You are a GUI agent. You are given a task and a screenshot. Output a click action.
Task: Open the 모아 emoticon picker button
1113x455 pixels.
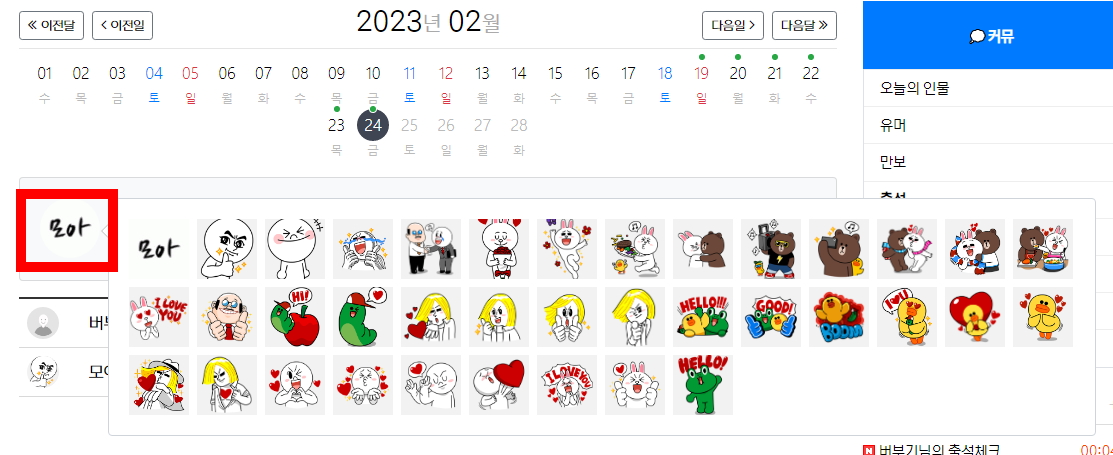(67, 229)
